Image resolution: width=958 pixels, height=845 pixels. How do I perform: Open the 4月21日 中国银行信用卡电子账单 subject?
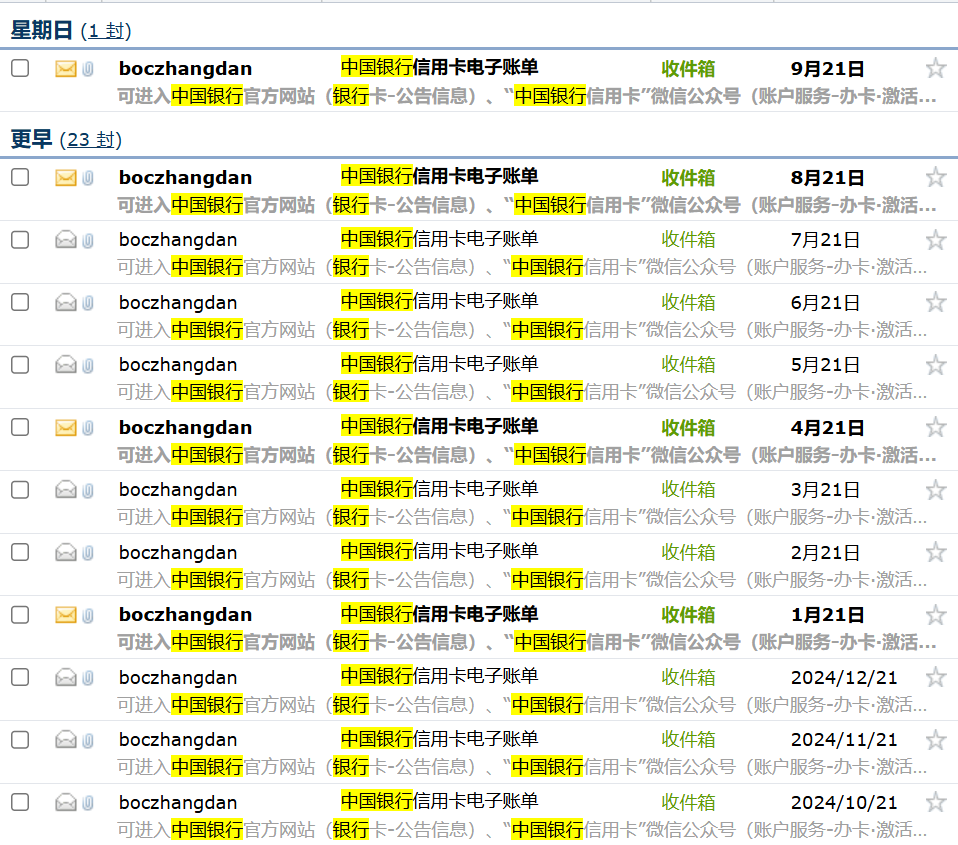coord(439,426)
